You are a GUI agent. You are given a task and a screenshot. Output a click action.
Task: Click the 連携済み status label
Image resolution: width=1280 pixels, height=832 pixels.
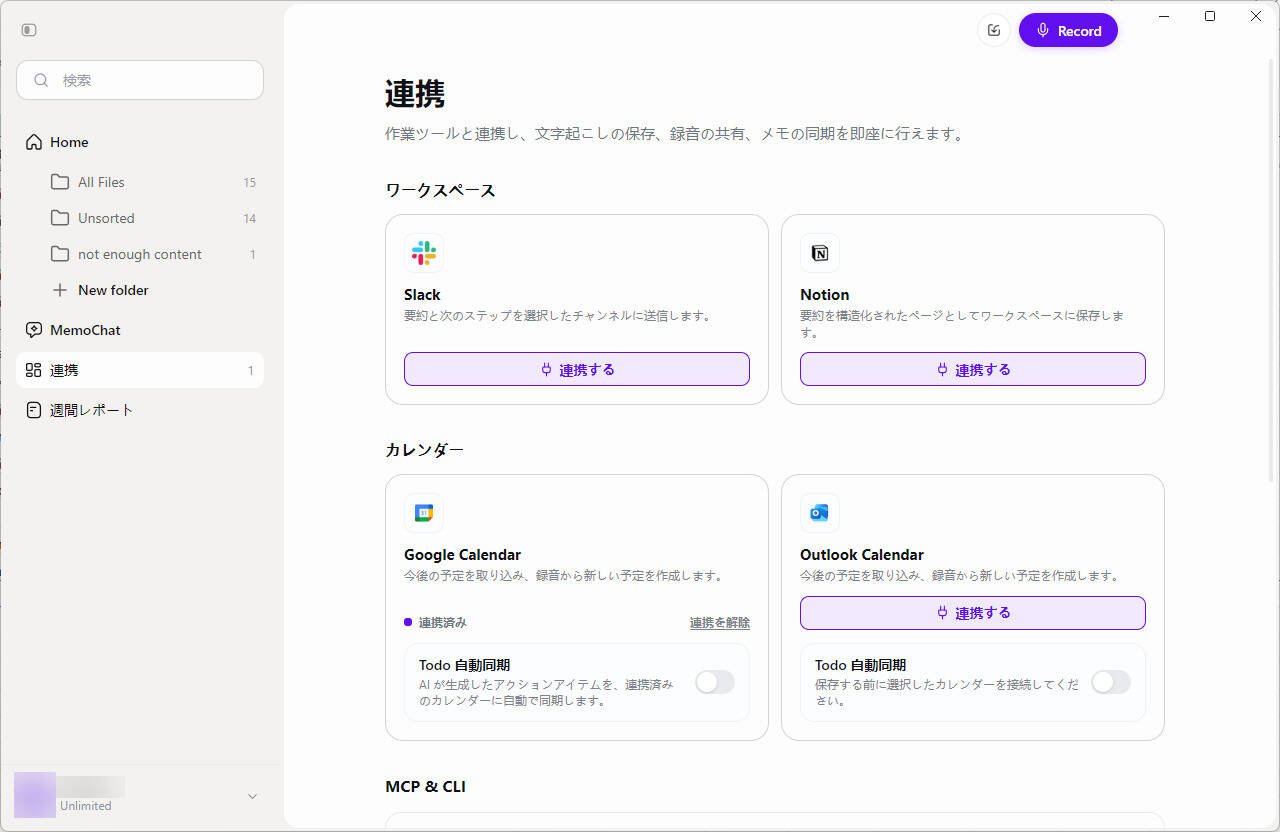[442, 622]
